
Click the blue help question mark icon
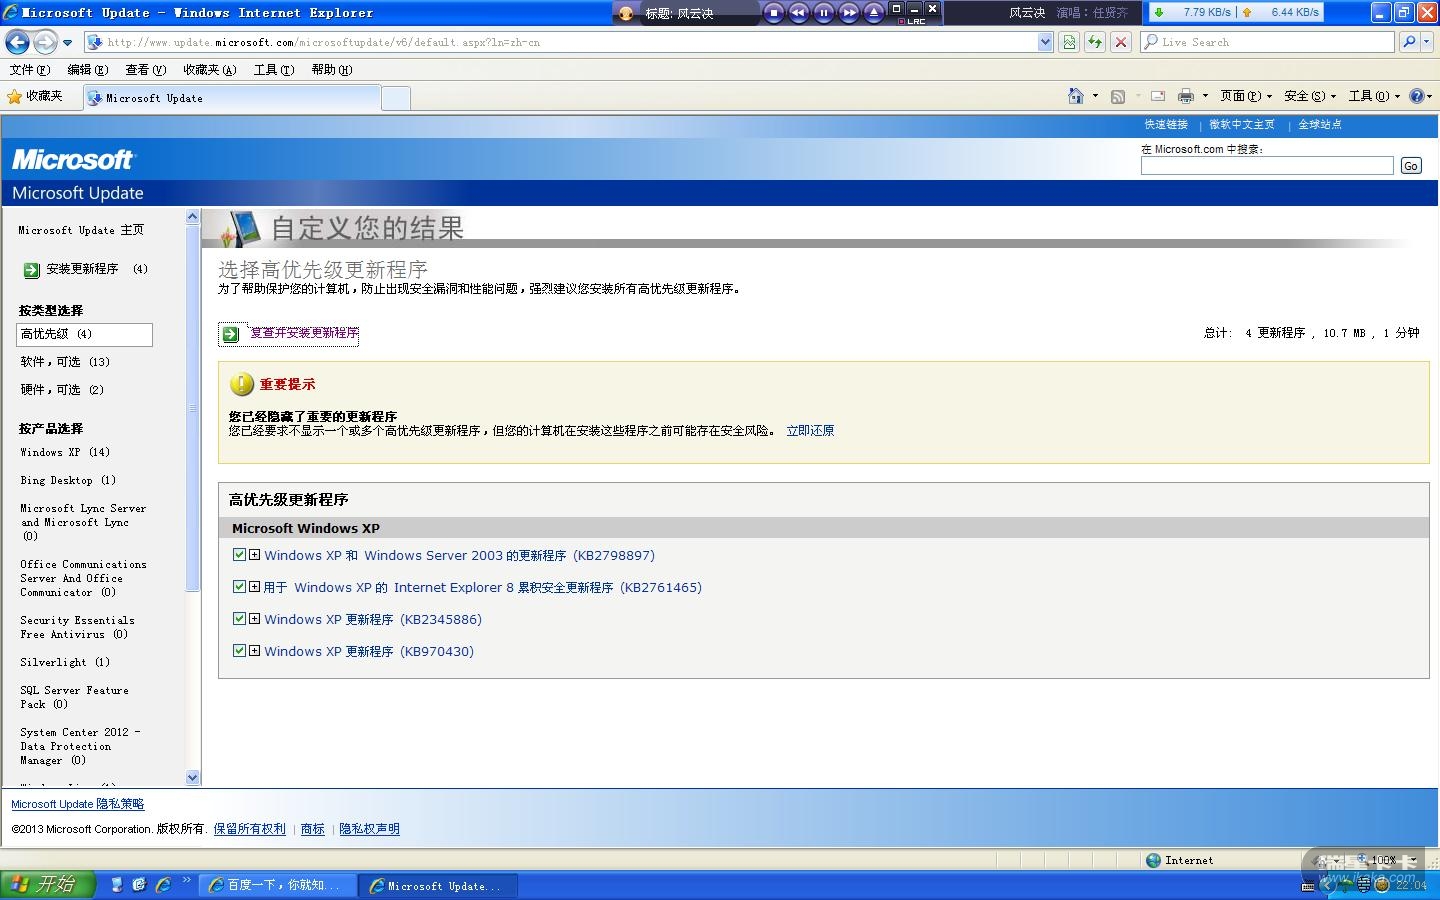[1416, 96]
